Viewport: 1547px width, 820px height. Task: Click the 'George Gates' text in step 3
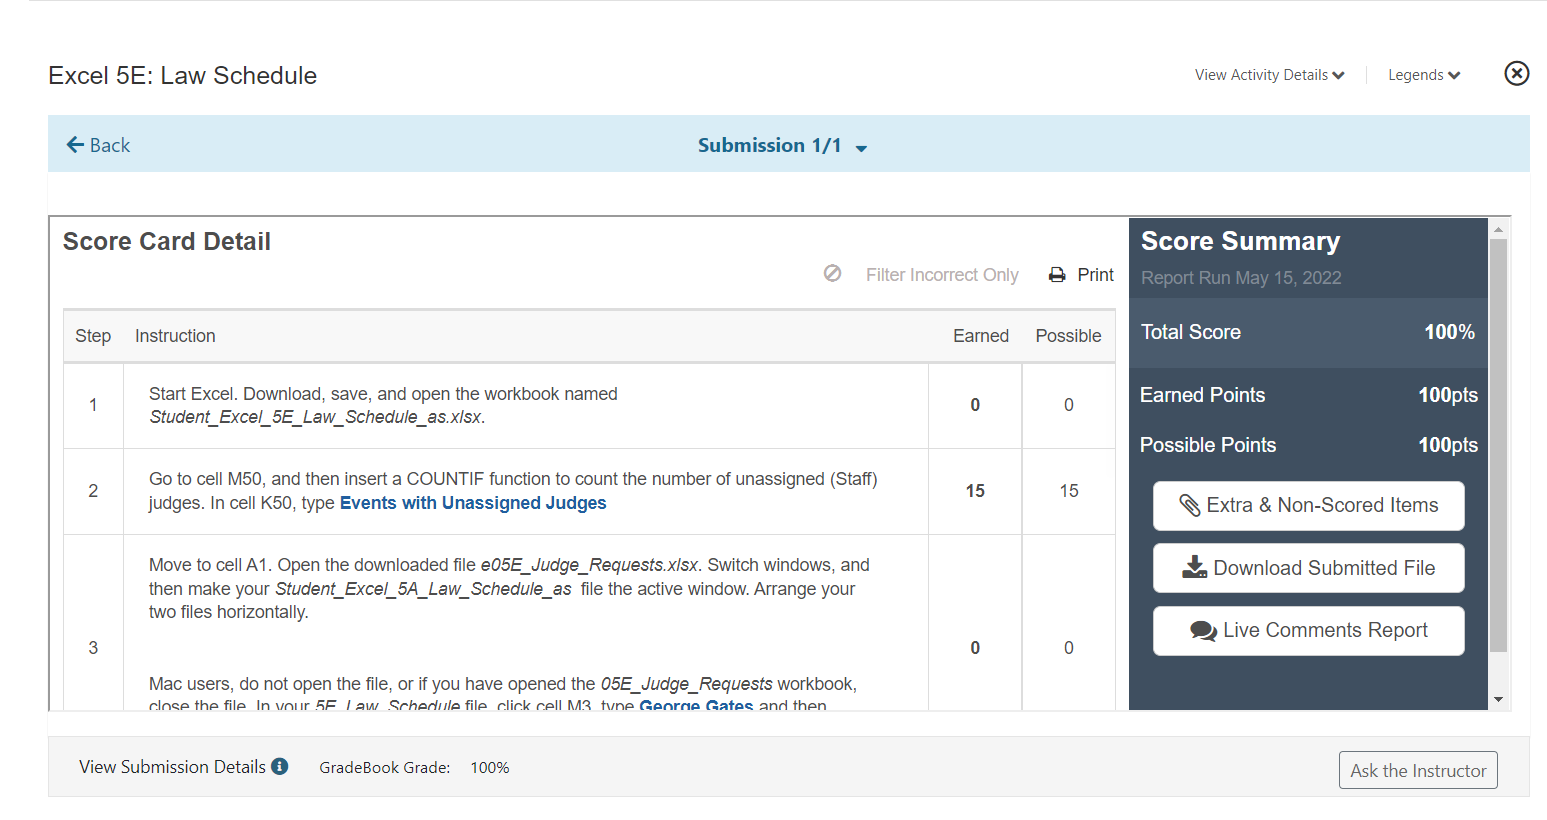click(x=696, y=704)
